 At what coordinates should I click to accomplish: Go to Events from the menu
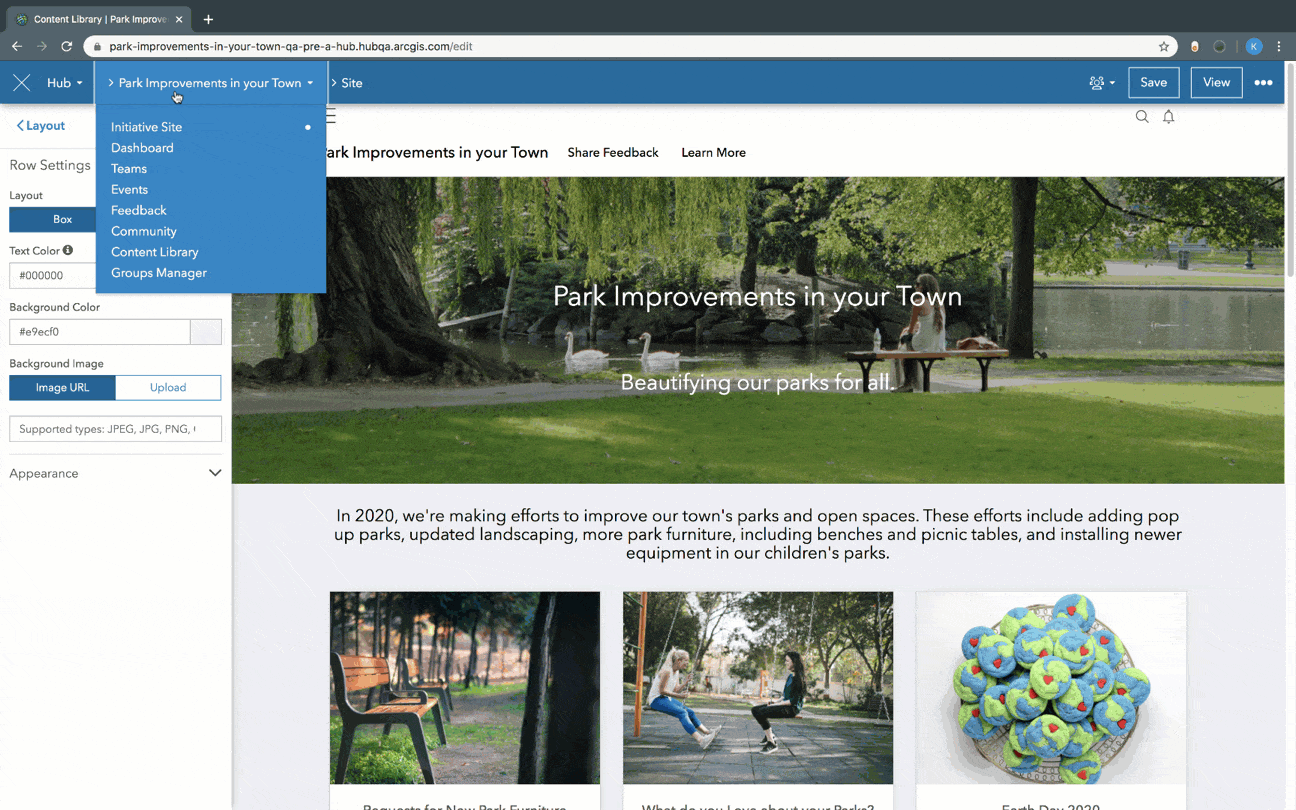[129, 190]
